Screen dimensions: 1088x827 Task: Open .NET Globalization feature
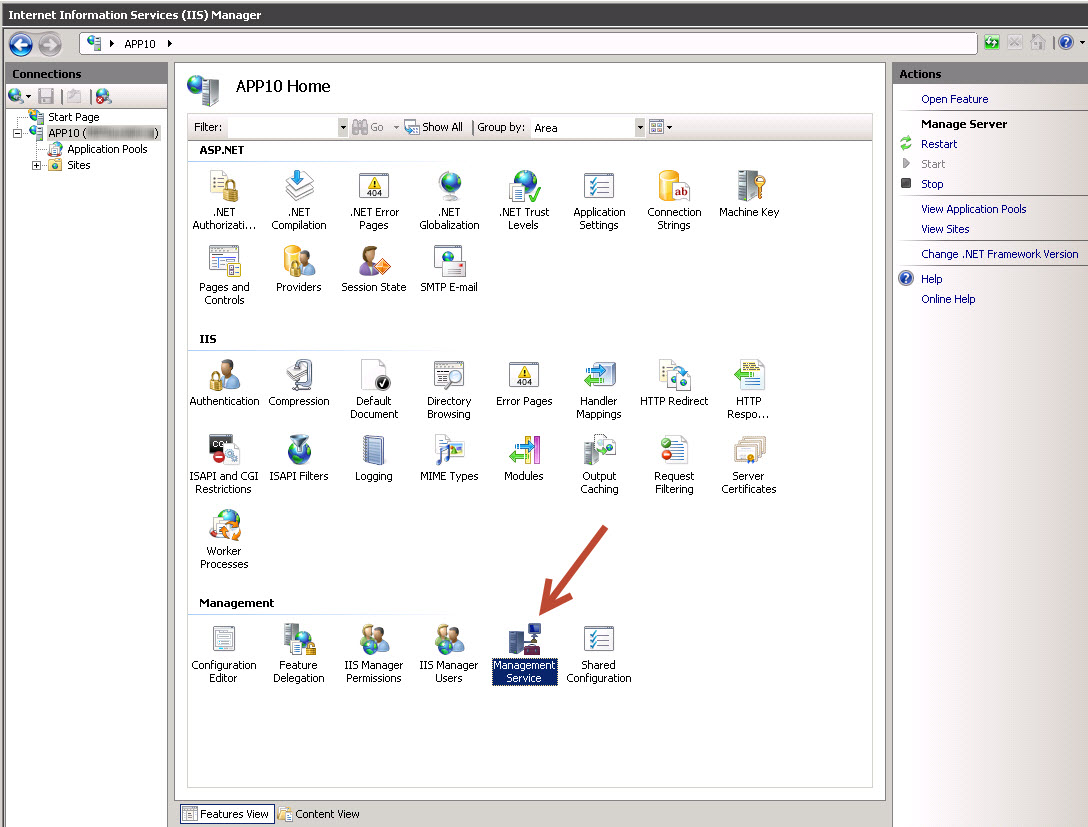[449, 201]
